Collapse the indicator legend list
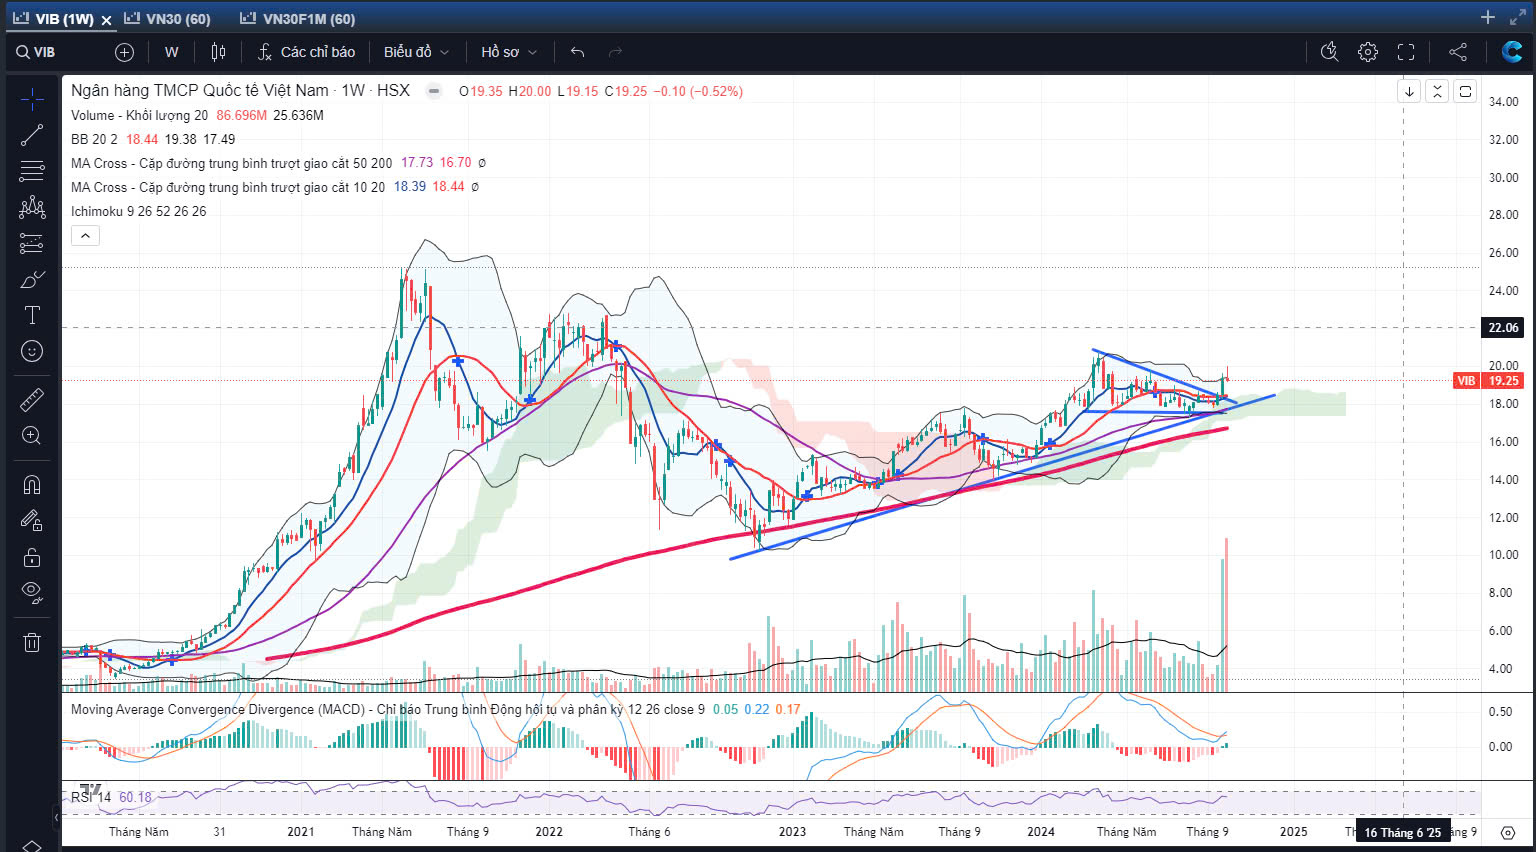This screenshot has width=1536, height=852. point(85,236)
